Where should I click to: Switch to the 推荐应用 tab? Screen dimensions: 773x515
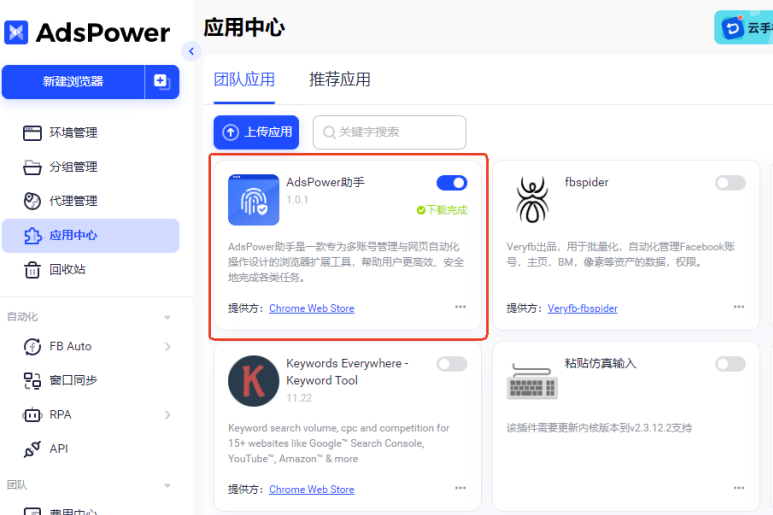coord(340,79)
